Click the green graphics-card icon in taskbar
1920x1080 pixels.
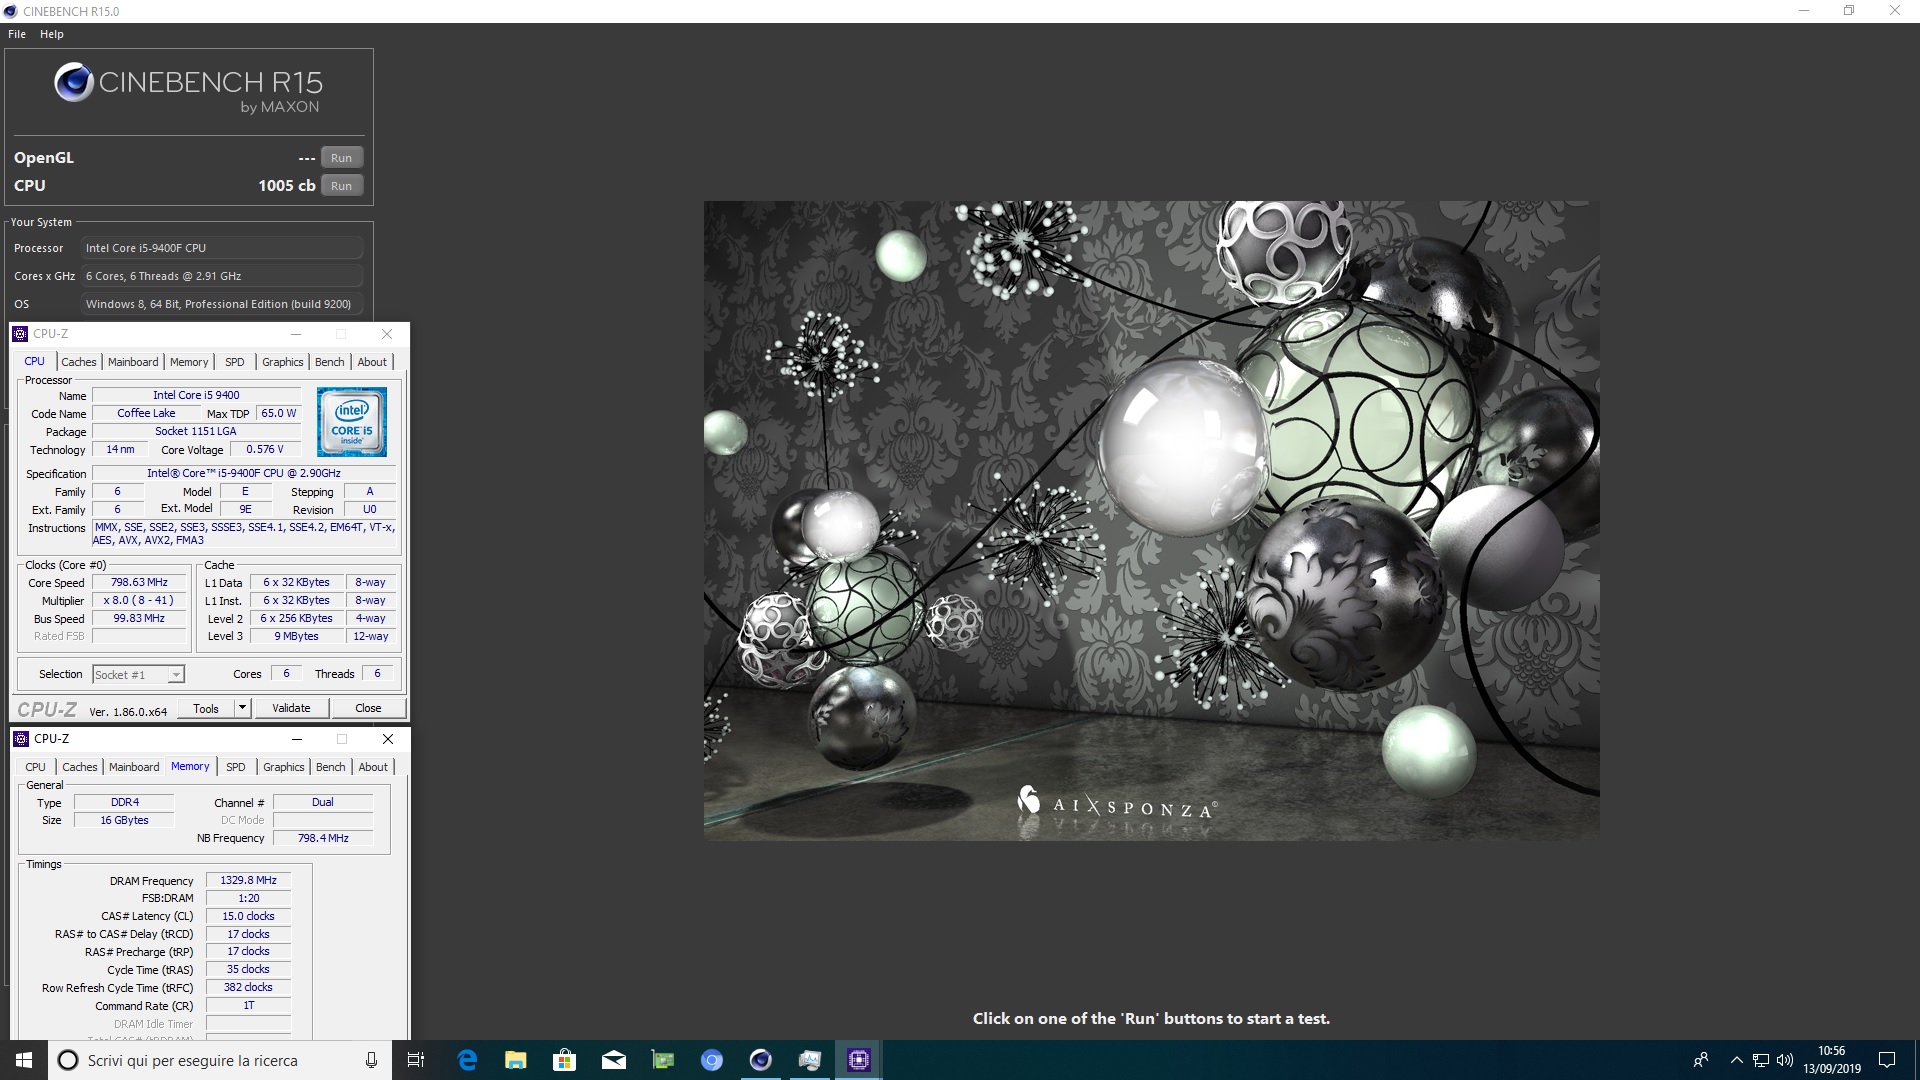(663, 1060)
